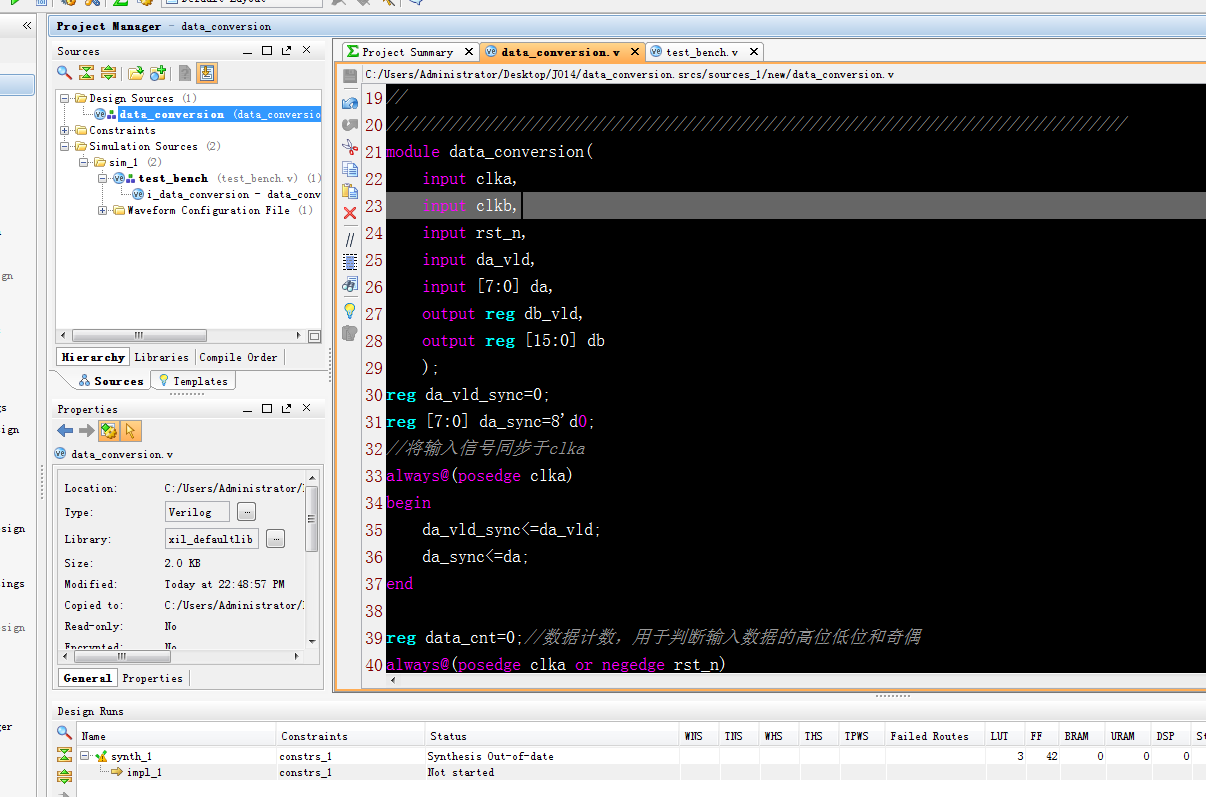Click the browse button next to xil_defaultlib

[x=275, y=539]
